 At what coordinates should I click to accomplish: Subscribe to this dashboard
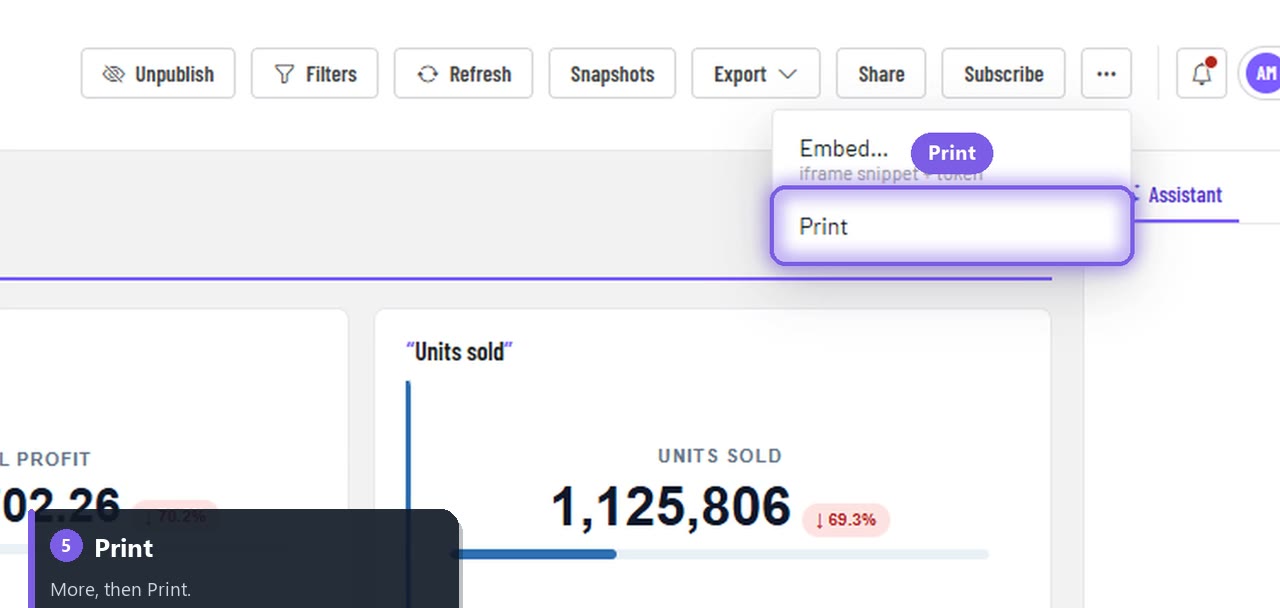coord(1003,74)
